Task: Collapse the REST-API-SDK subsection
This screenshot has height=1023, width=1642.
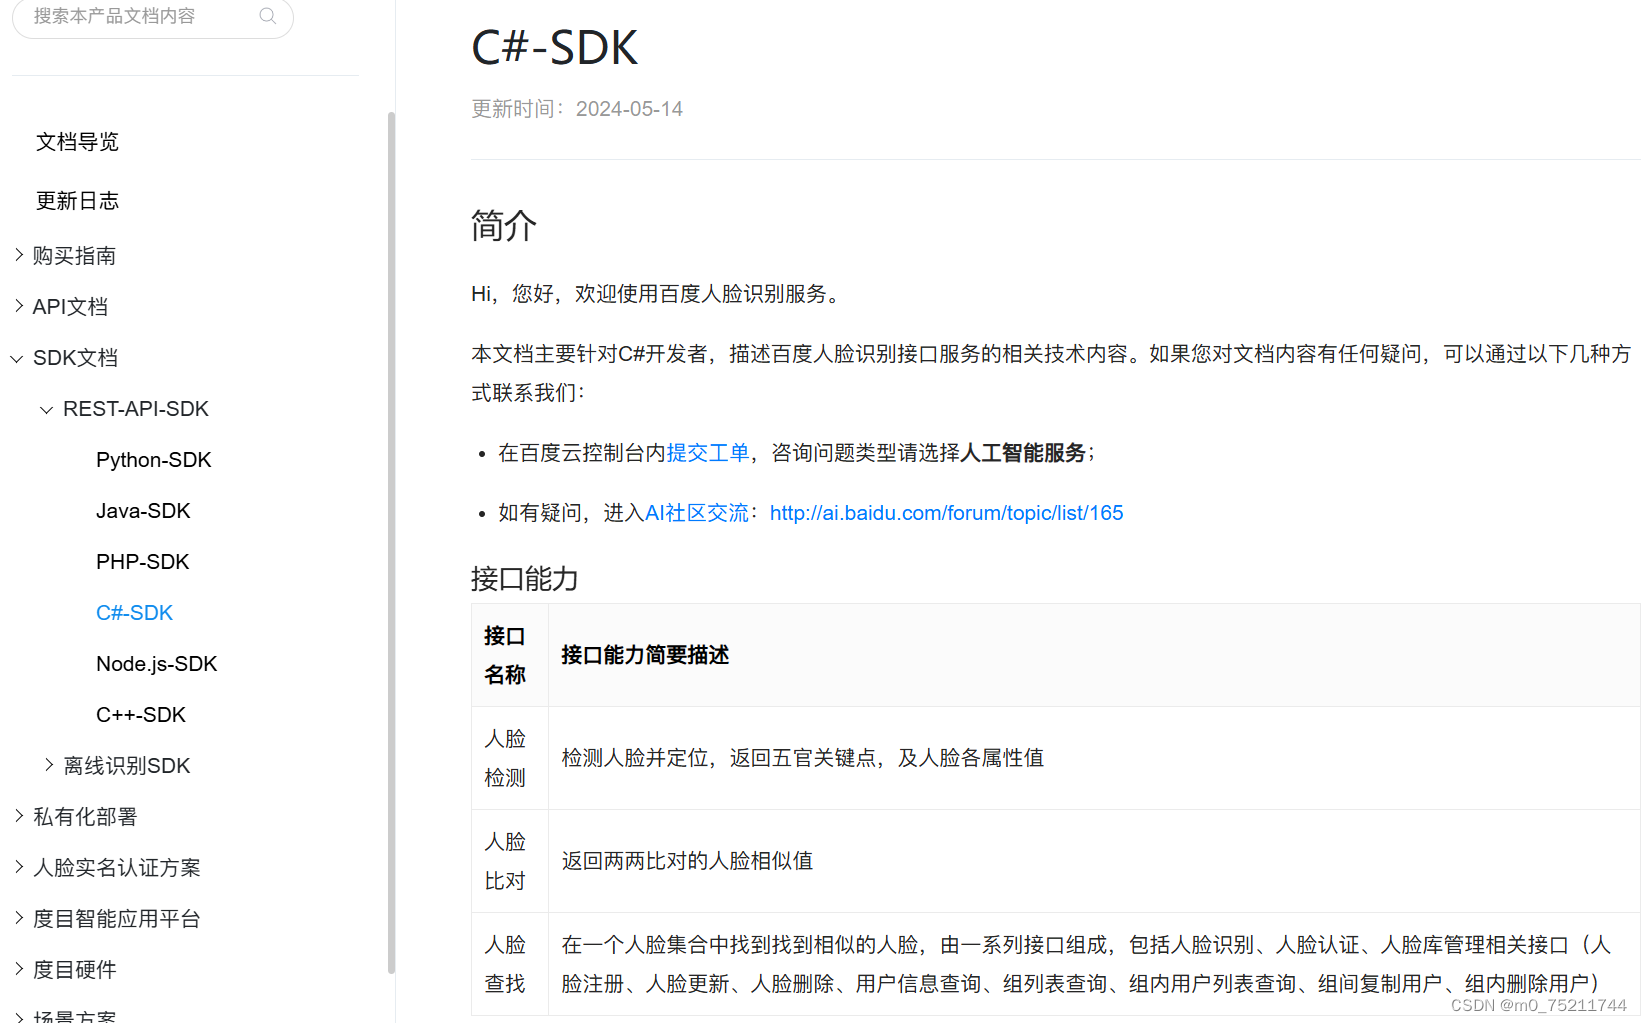Action: [x=135, y=408]
